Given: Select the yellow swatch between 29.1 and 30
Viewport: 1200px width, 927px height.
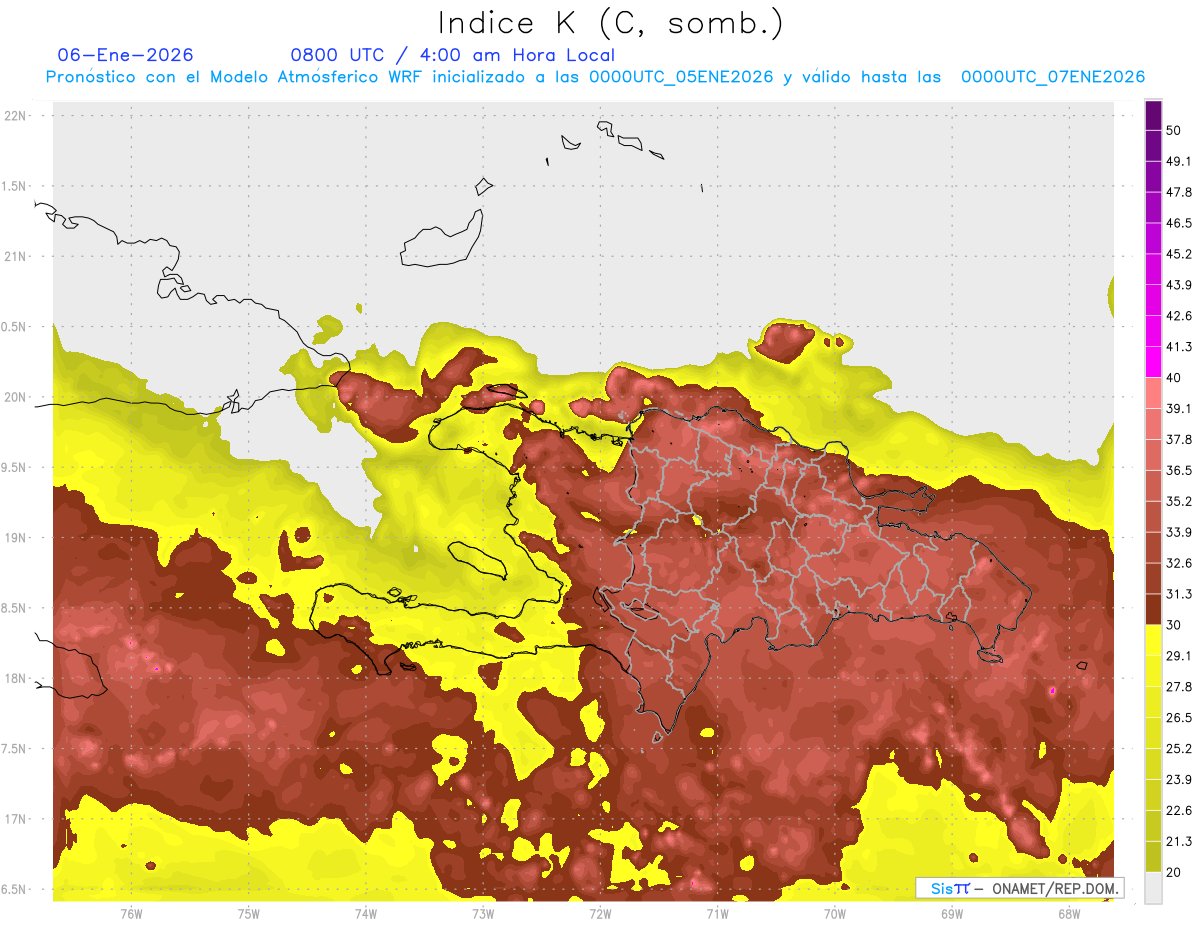Looking at the screenshot, I should point(1153,640).
